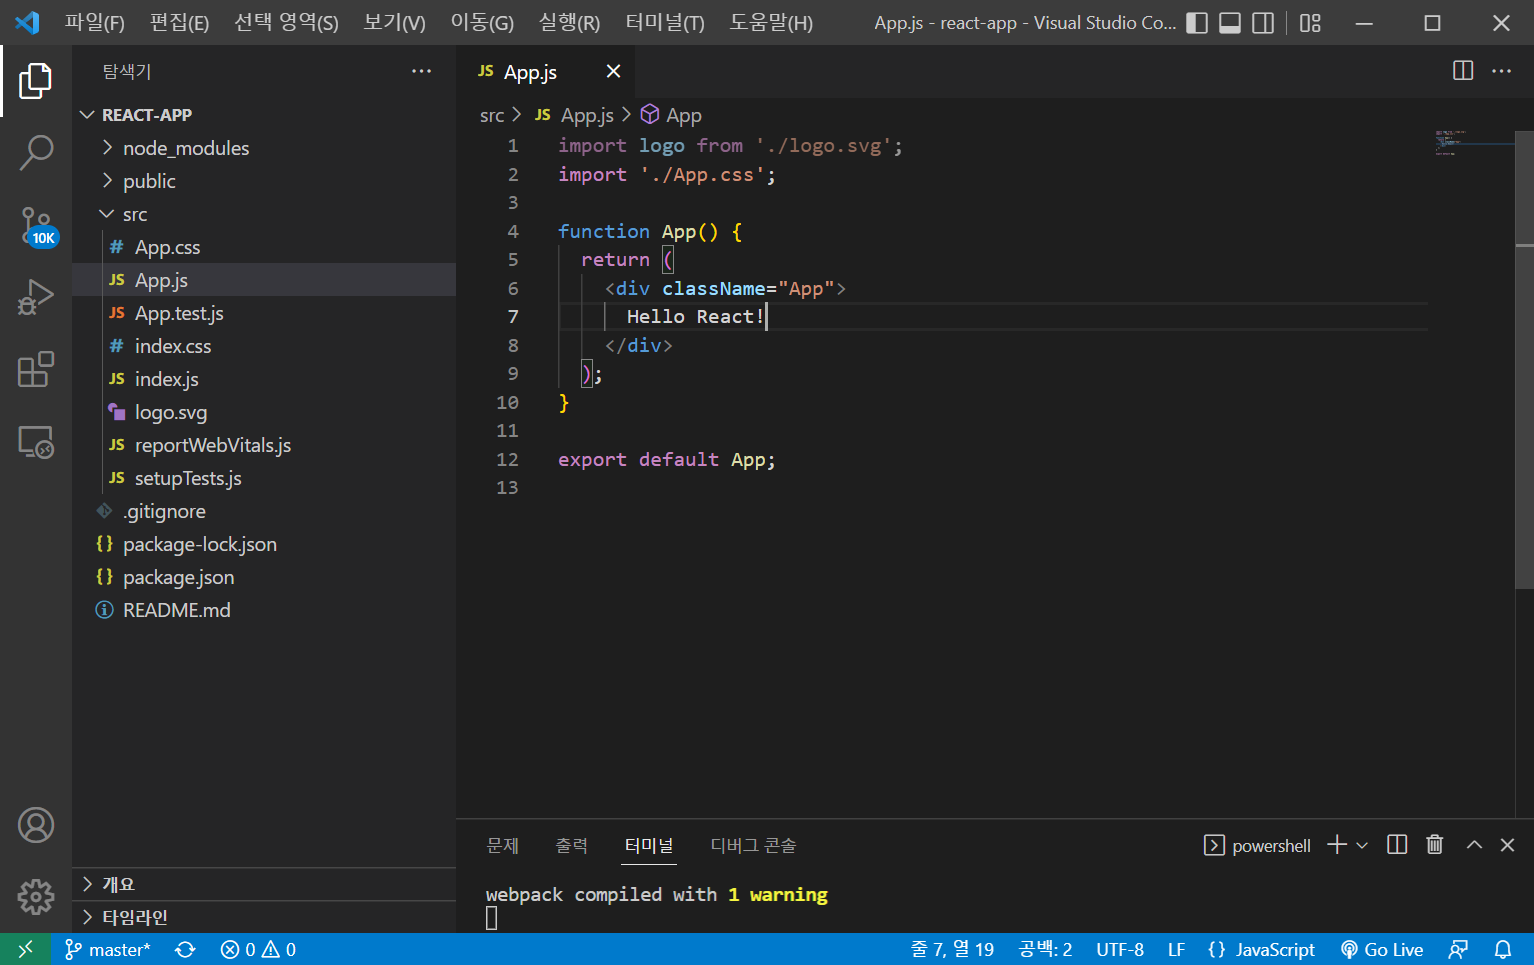Open the Explorer view in activity bar

[36, 81]
